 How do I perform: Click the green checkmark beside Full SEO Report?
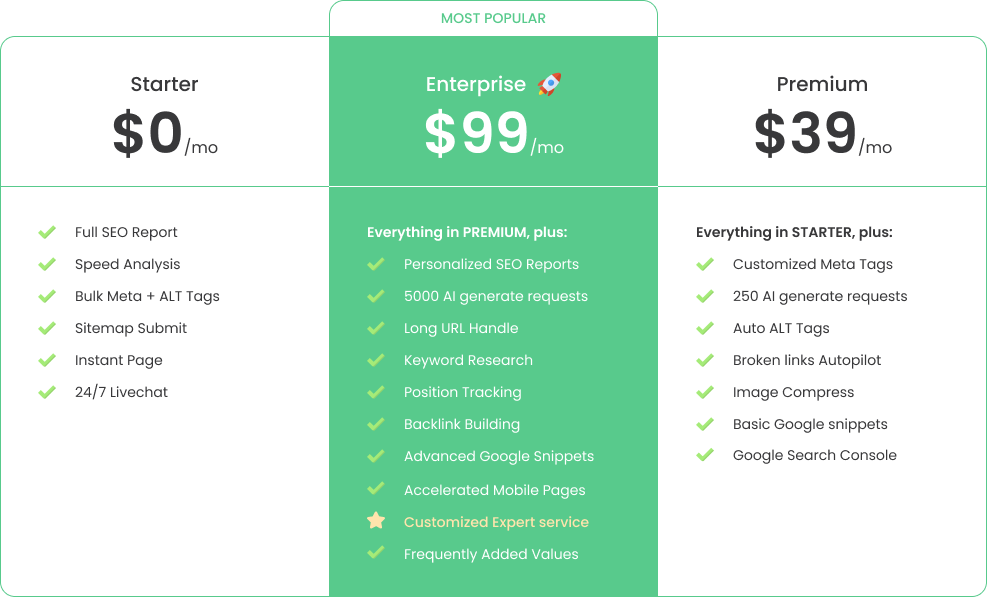point(46,232)
